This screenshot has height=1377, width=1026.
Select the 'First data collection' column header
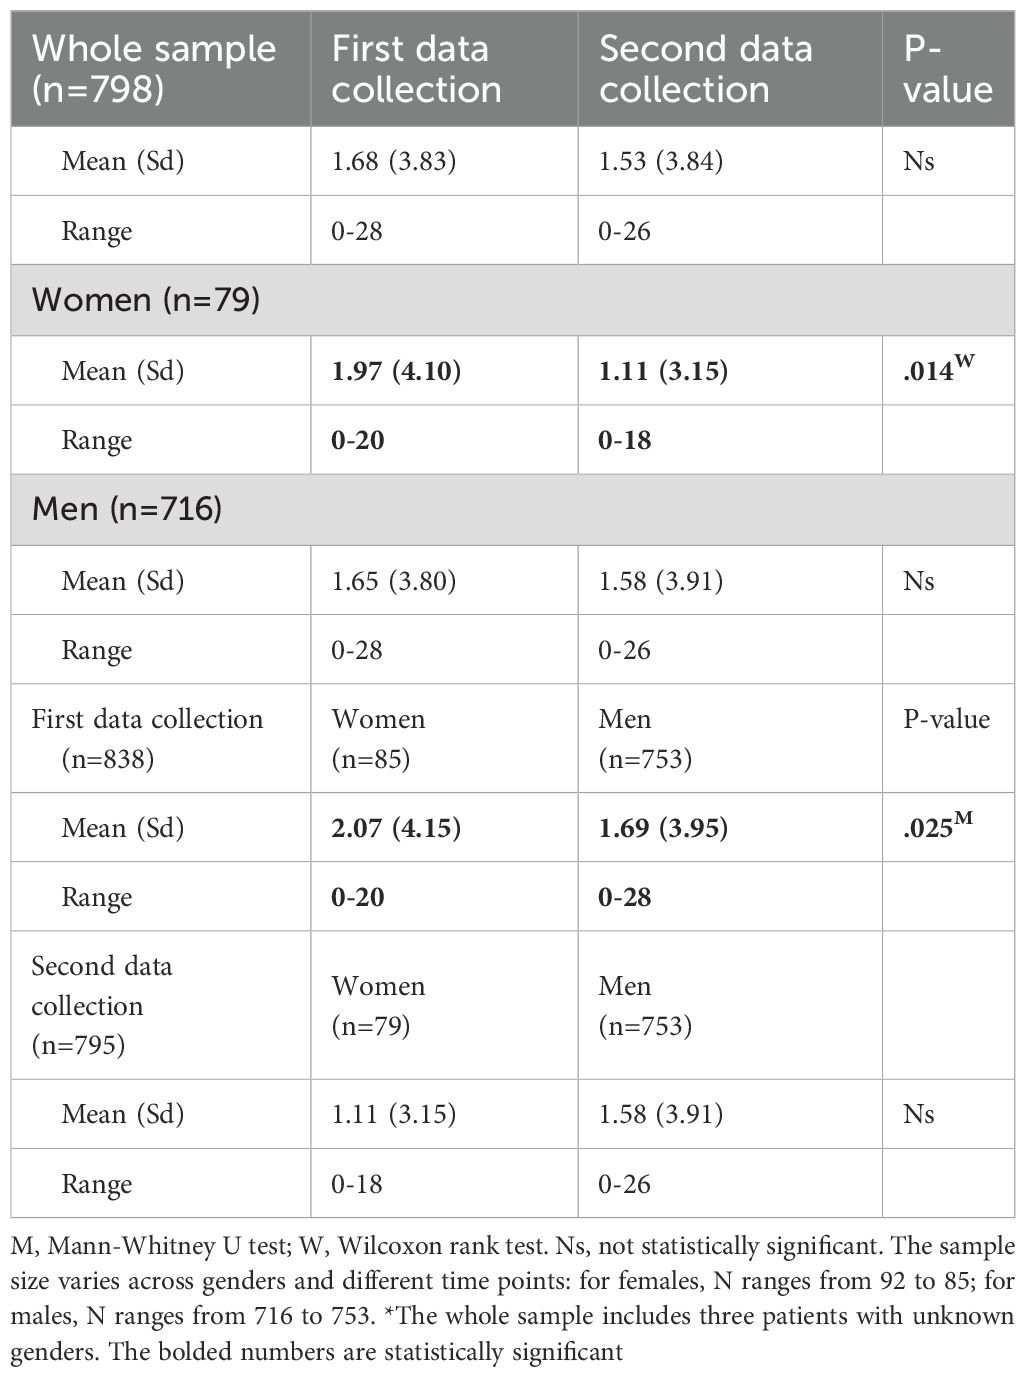click(417, 68)
